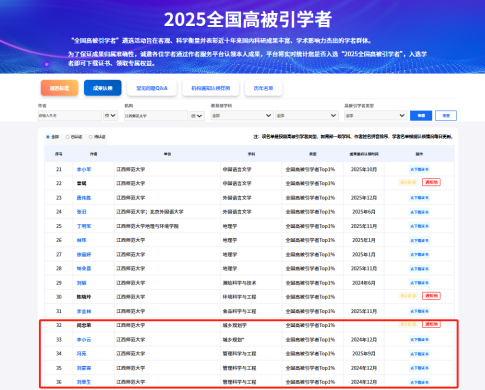
Task: Click red 通知他 button in row 32
Action: tap(431, 324)
